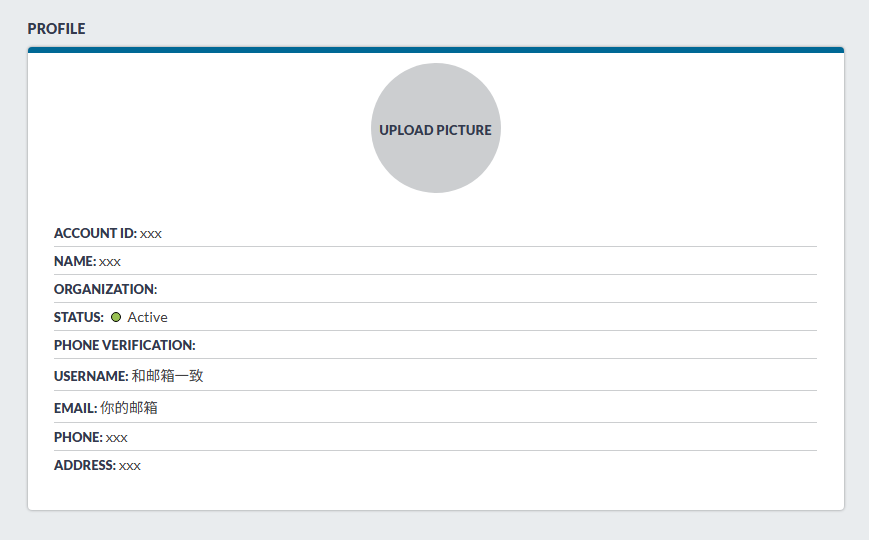869x540 pixels.
Task: Click the ACCOUNT ID label
Action: pyautogui.click(x=95, y=233)
